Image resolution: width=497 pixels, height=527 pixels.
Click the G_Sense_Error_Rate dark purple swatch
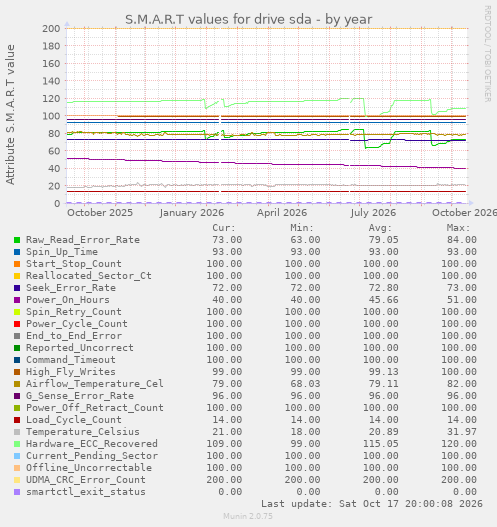pyautogui.click(x=17, y=396)
